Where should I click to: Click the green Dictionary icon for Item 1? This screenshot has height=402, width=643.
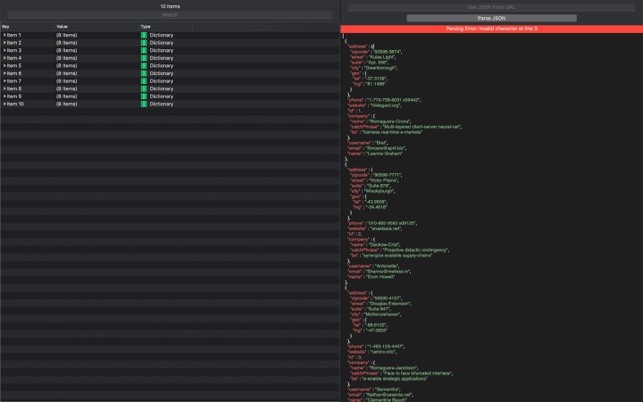(x=144, y=35)
